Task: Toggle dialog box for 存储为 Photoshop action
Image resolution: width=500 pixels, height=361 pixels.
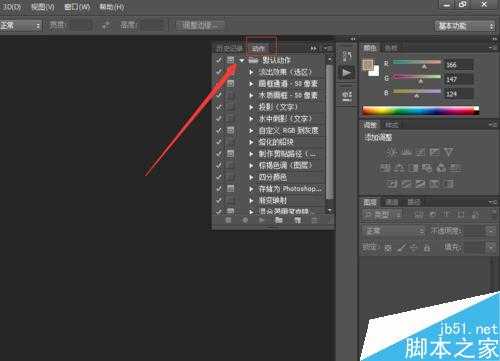Action: [x=230, y=189]
